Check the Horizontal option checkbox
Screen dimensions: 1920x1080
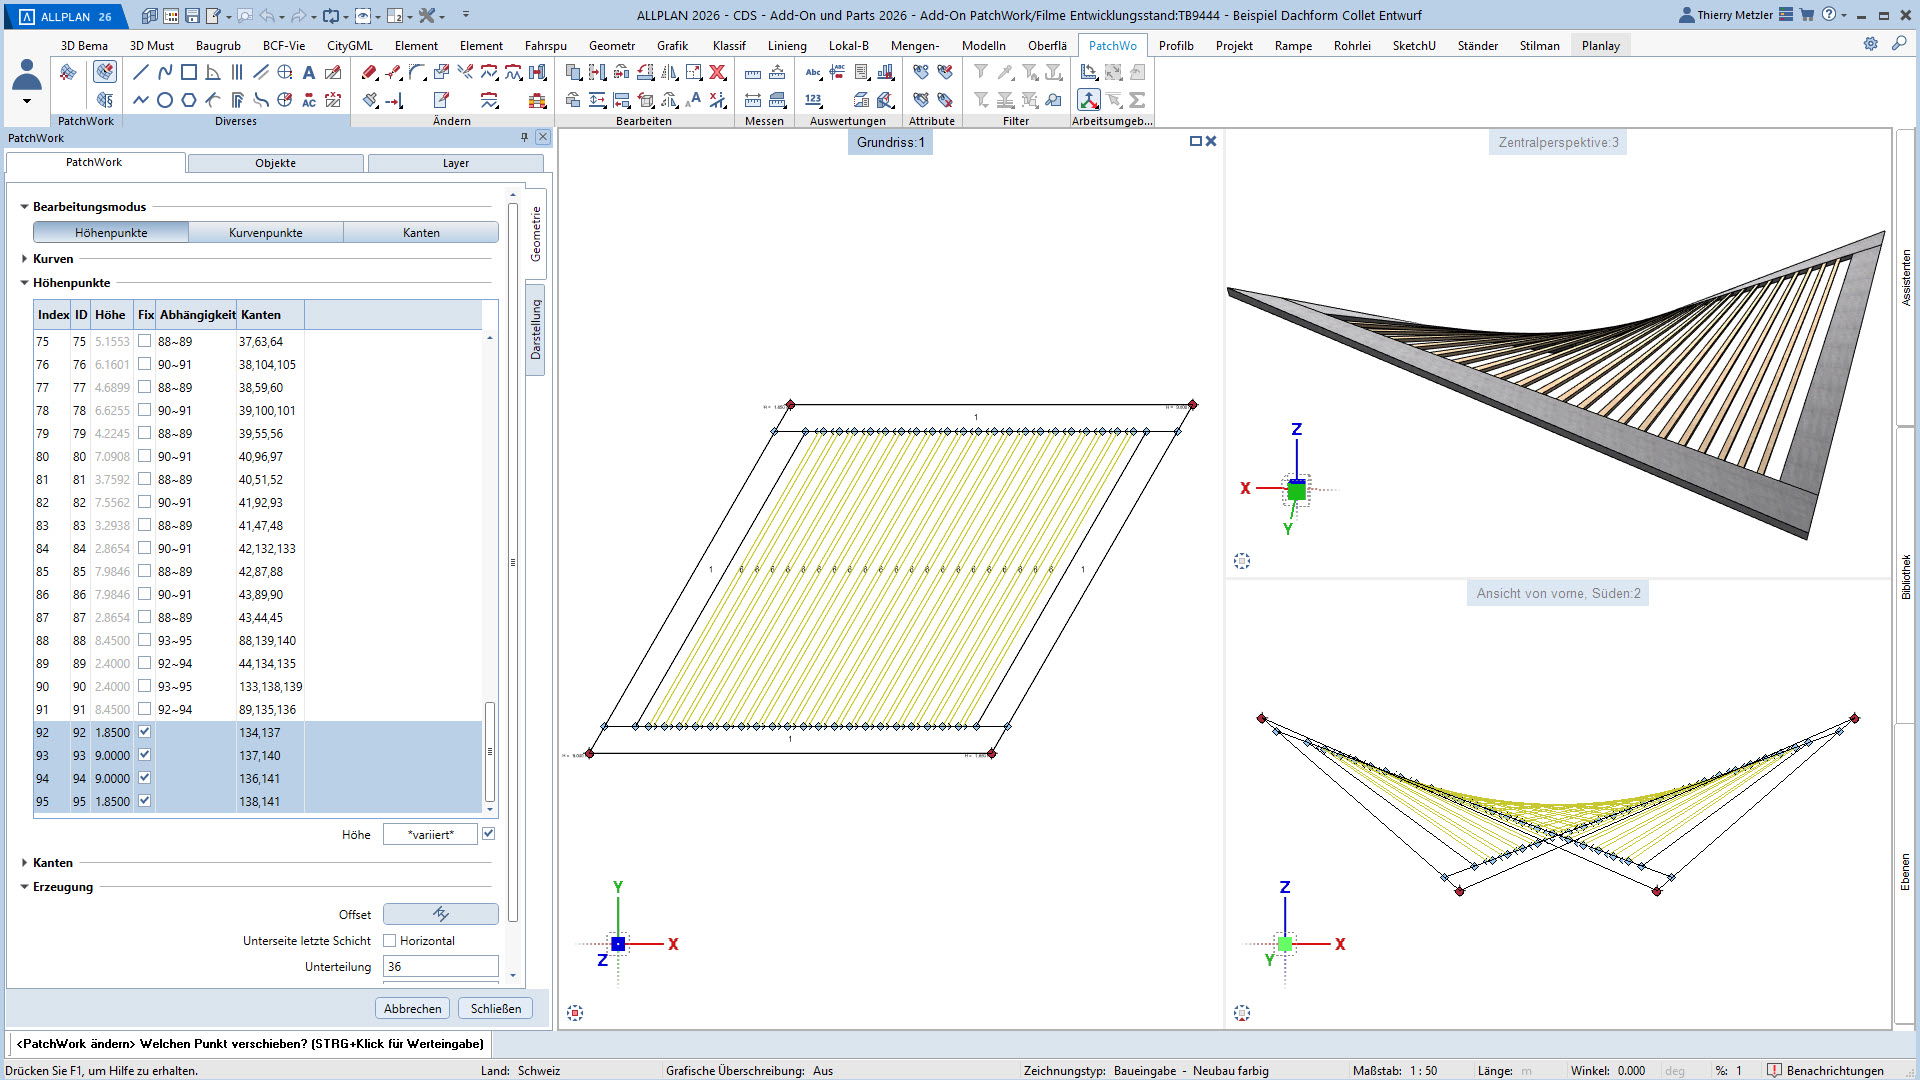[x=390, y=941]
